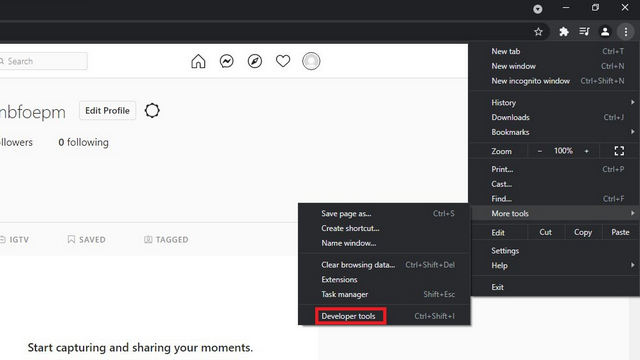Image resolution: width=640 pixels, height=360 pixels.
Task: Click the followers count text
Action: coord(16,142)
